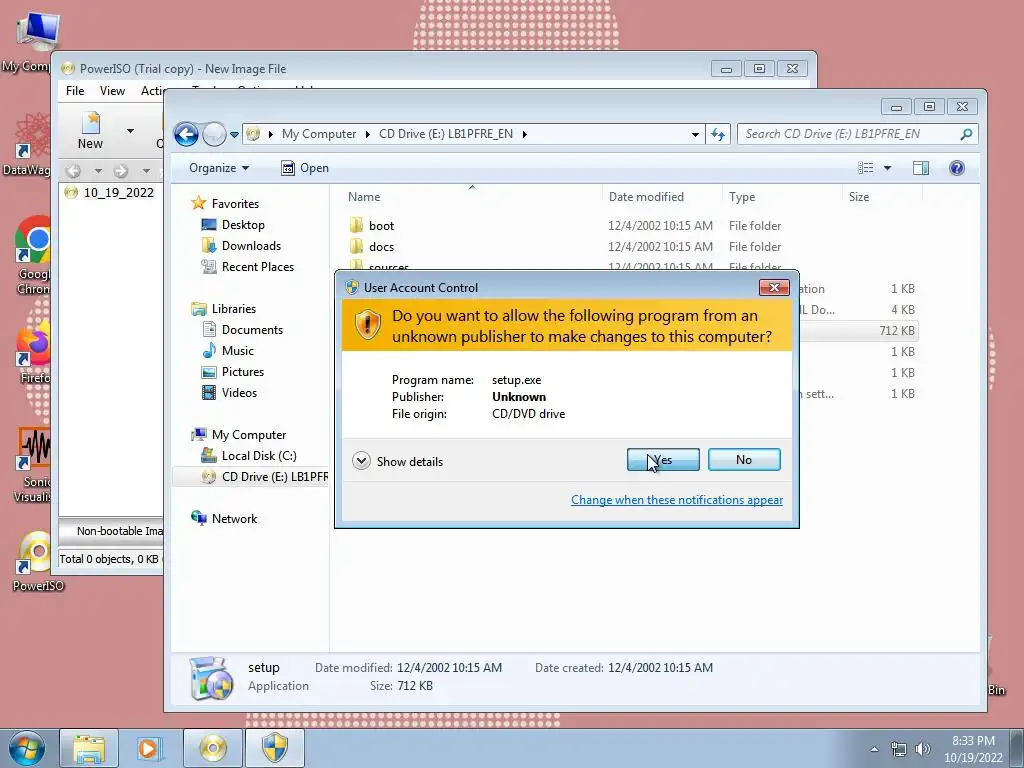Switch to PowerISO taskbar button
This screenshot has height=768, width=1024.
click(x=213, y=748)
